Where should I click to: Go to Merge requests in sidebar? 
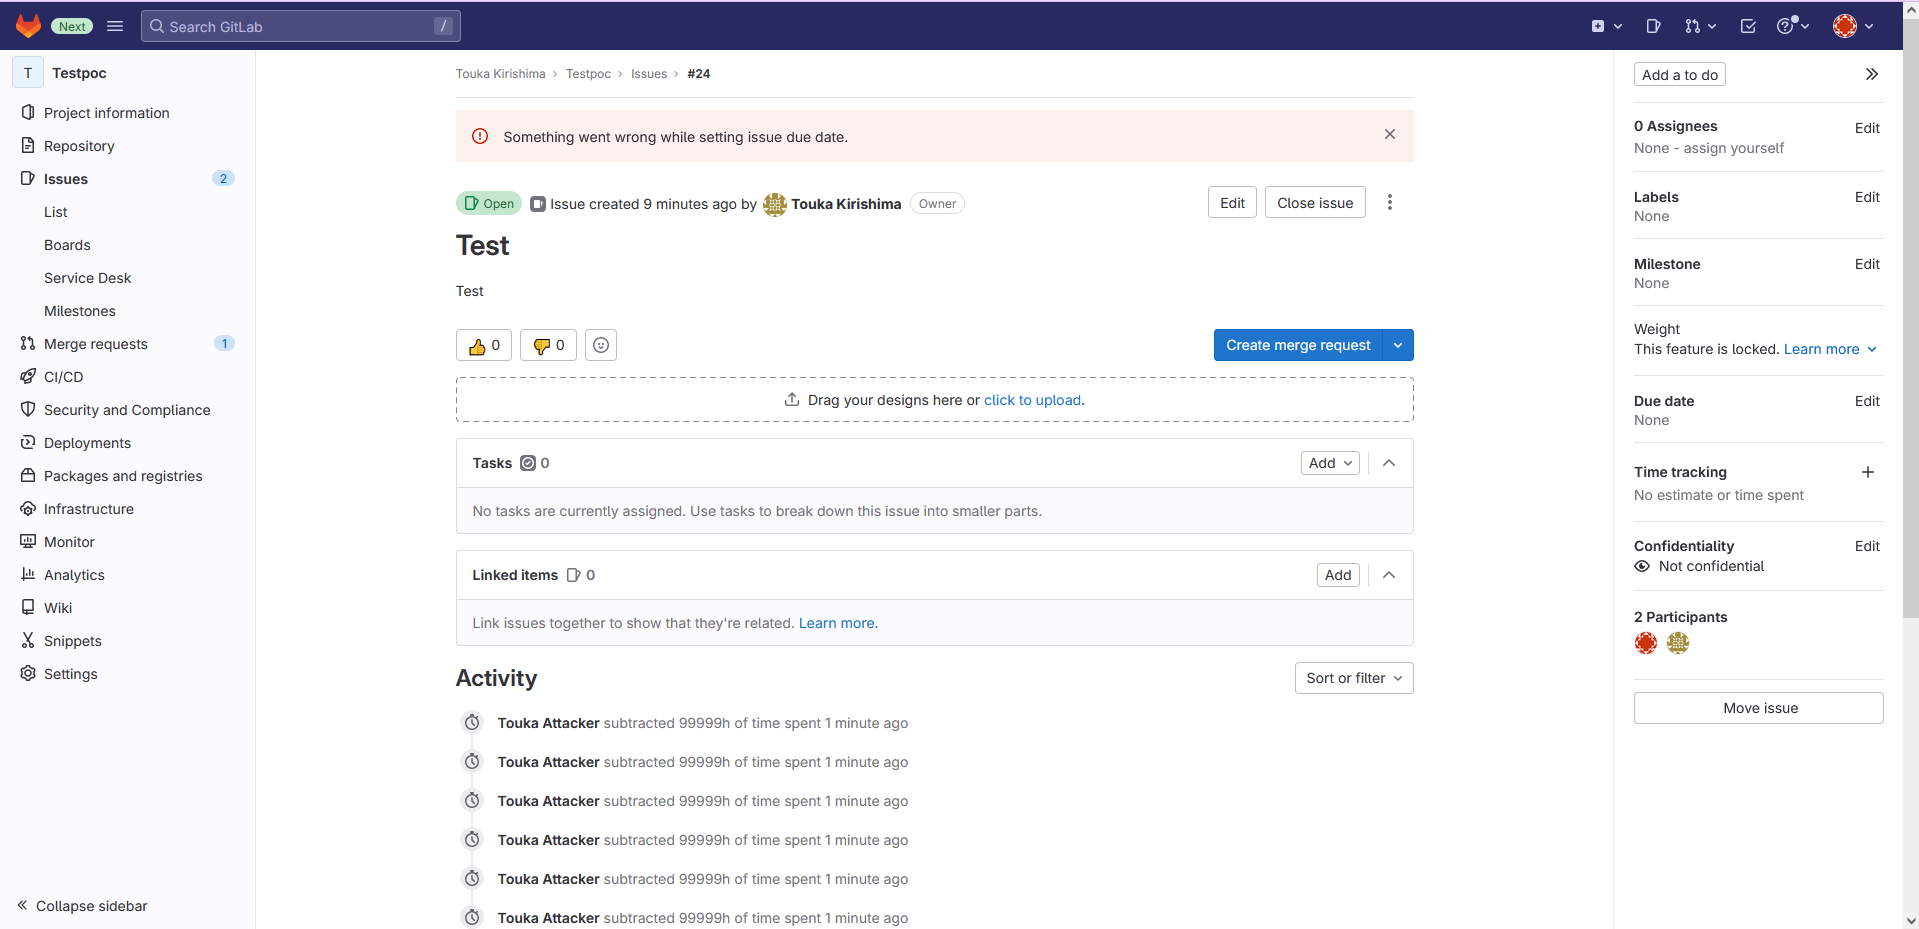(96, 344)
